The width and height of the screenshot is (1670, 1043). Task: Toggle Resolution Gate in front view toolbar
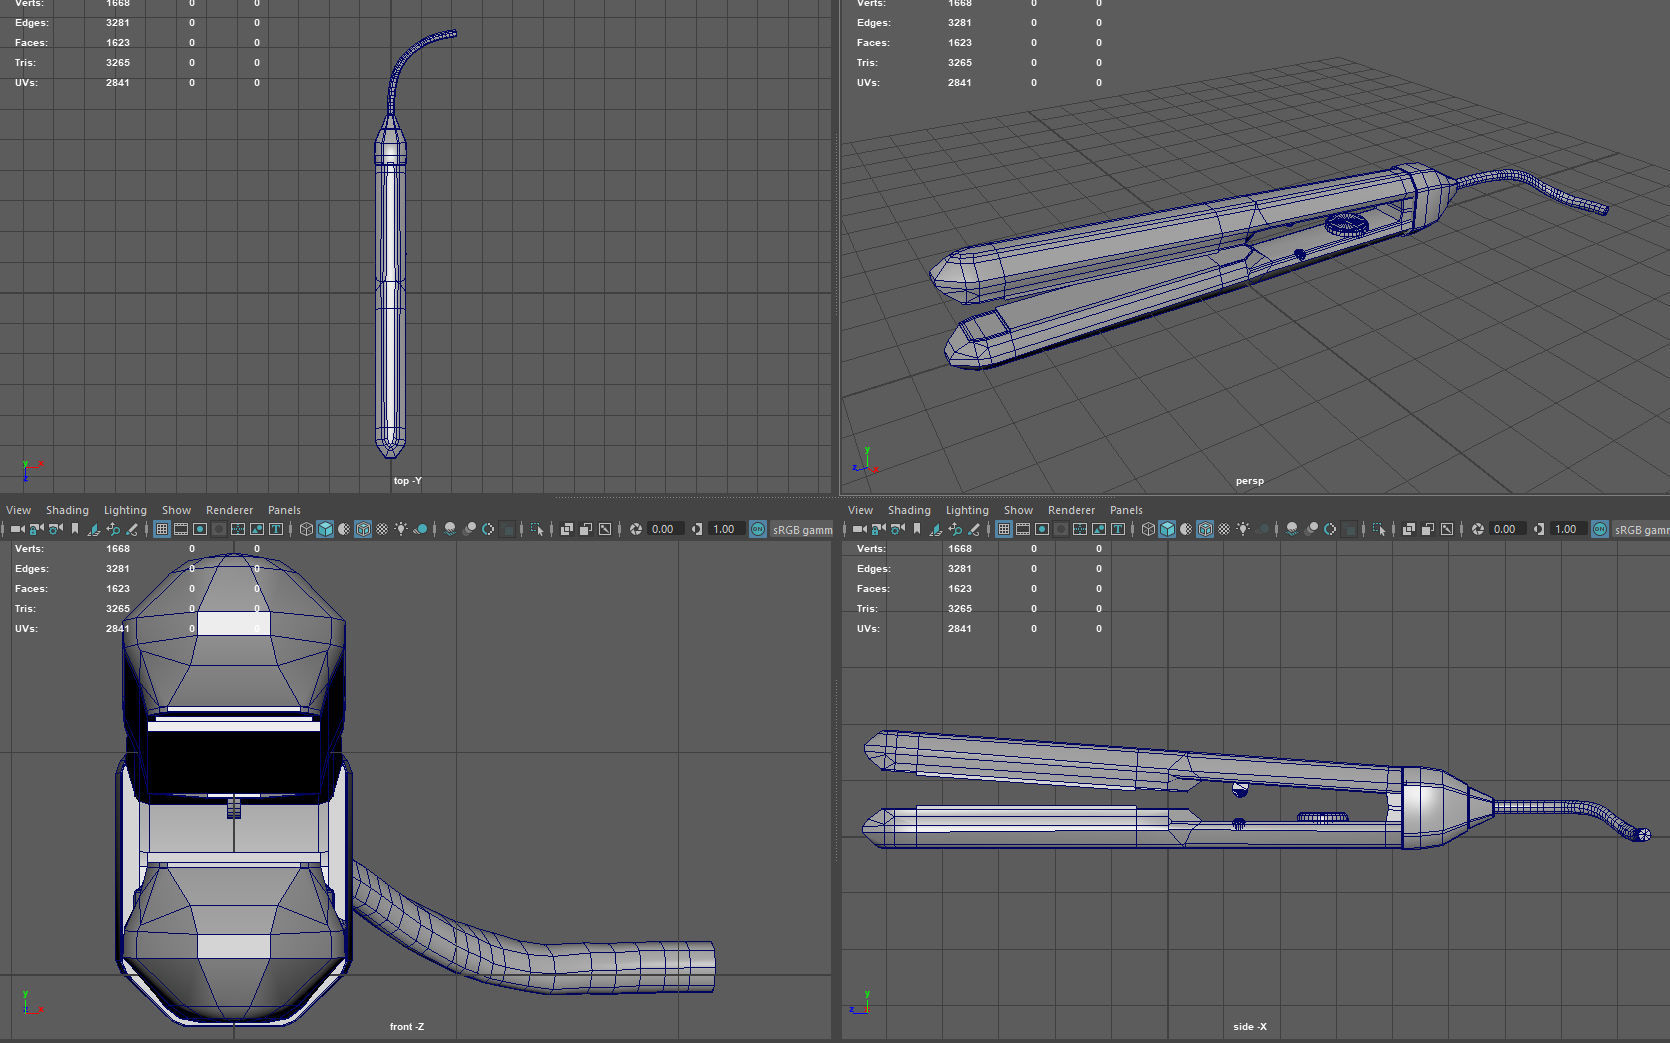click(x=200, y=529)
